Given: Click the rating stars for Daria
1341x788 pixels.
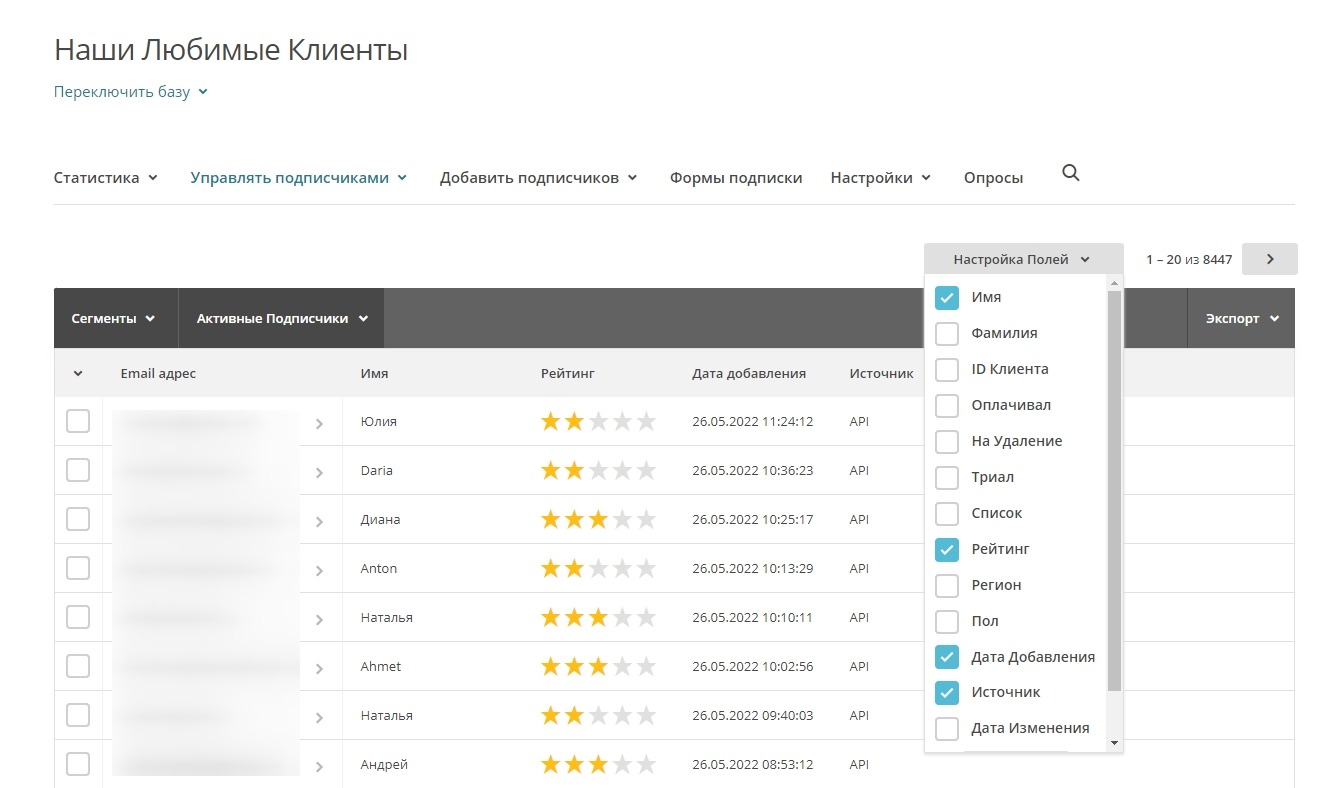Looking at the screenshot, I should (598, 470).
